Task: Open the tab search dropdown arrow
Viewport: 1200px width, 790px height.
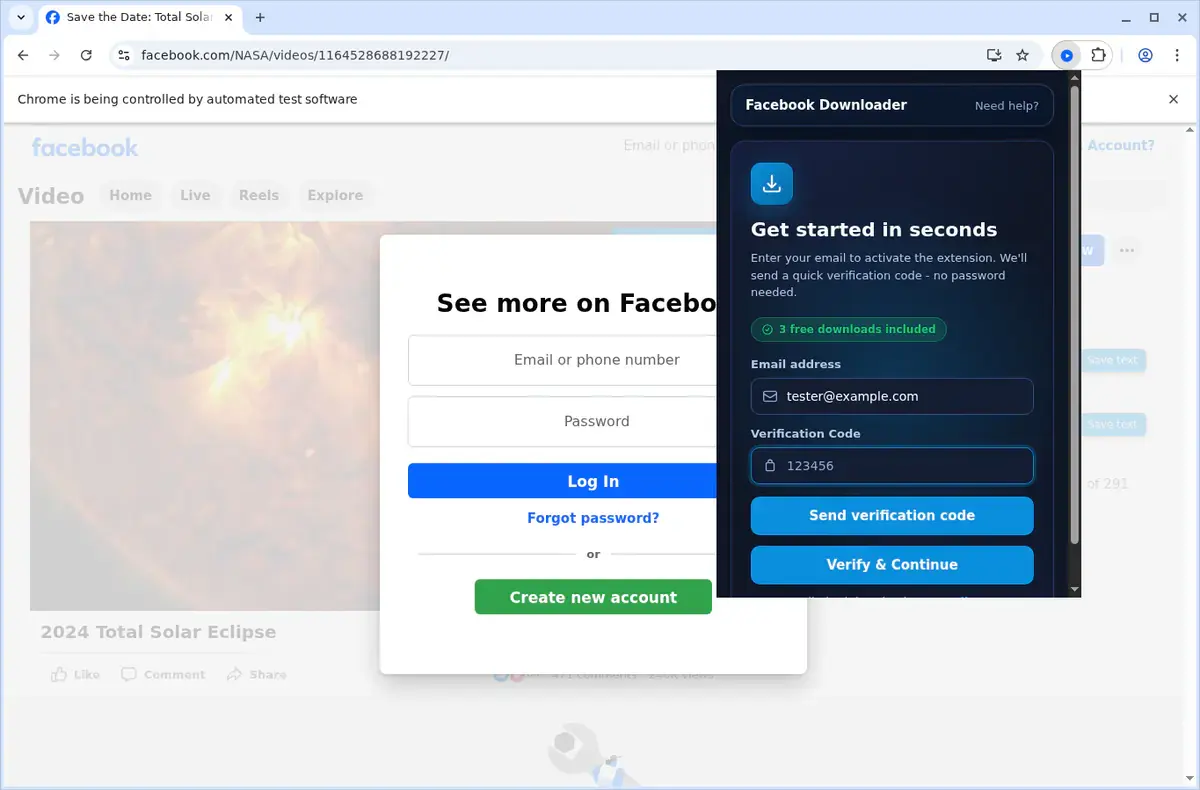Action: pos(21,17)
